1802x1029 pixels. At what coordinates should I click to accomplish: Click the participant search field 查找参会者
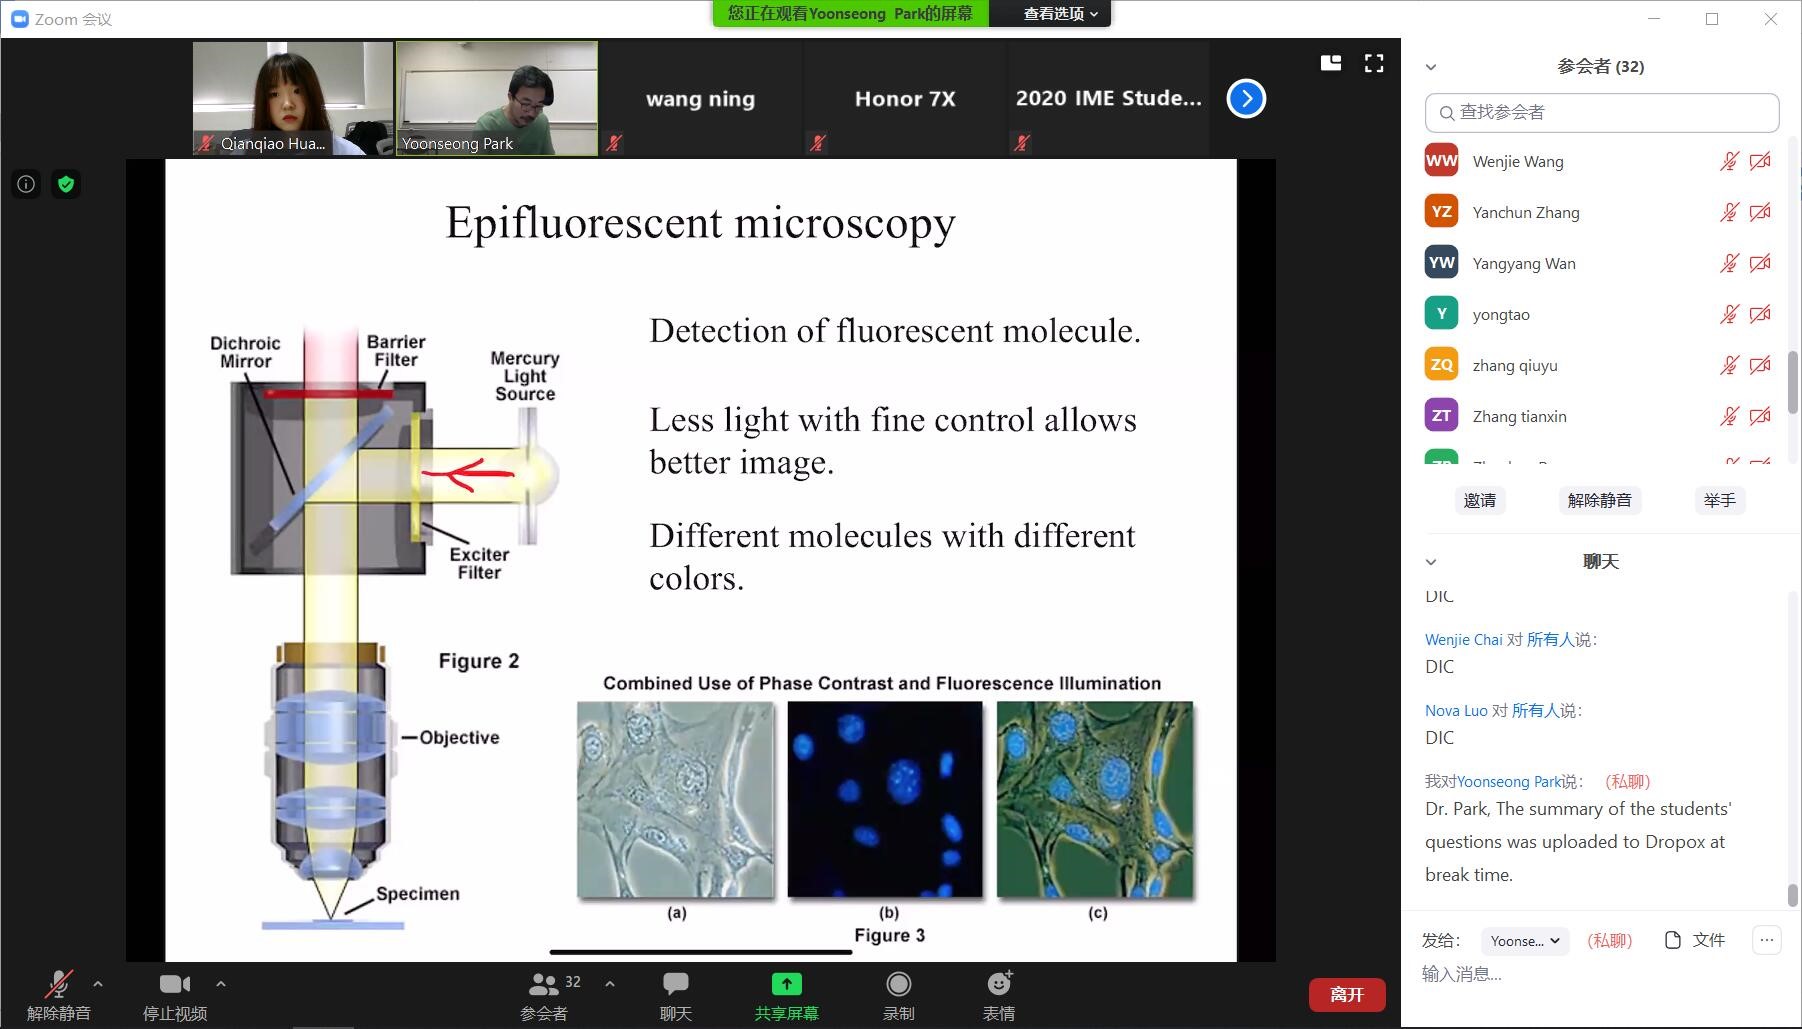click(x=1602, y=113)
